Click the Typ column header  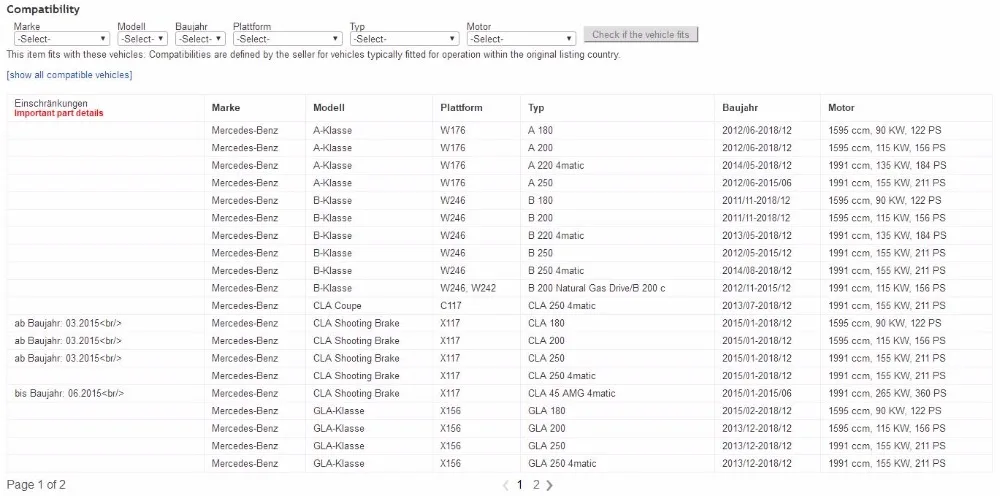536,108
